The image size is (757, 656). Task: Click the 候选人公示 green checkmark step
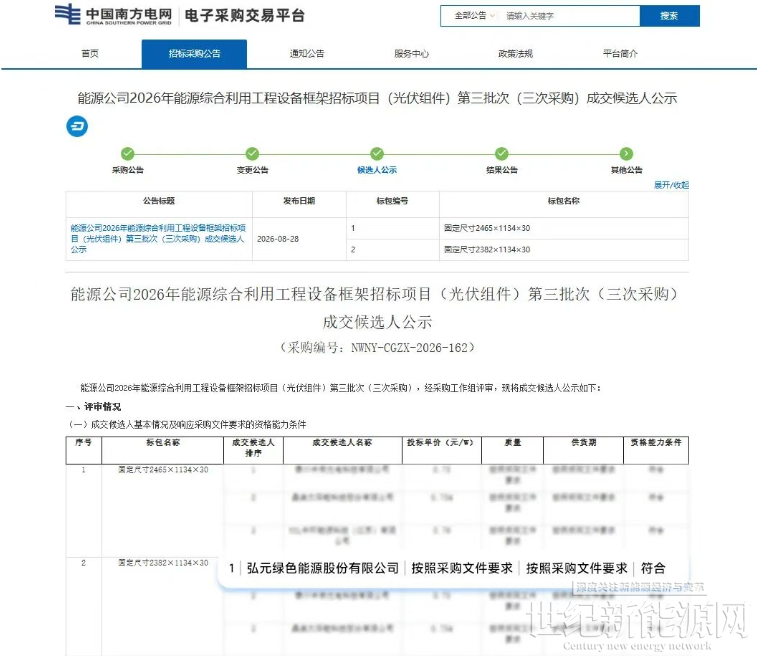377,154
